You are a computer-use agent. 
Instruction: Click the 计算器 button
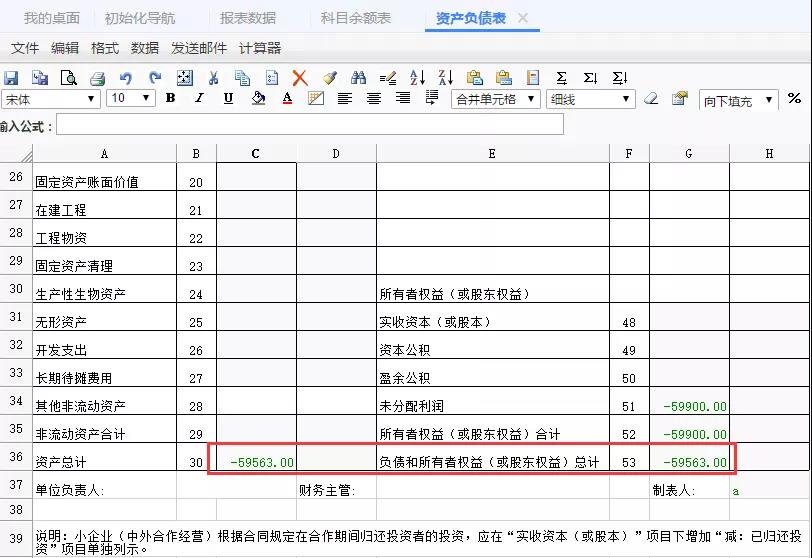260,48
